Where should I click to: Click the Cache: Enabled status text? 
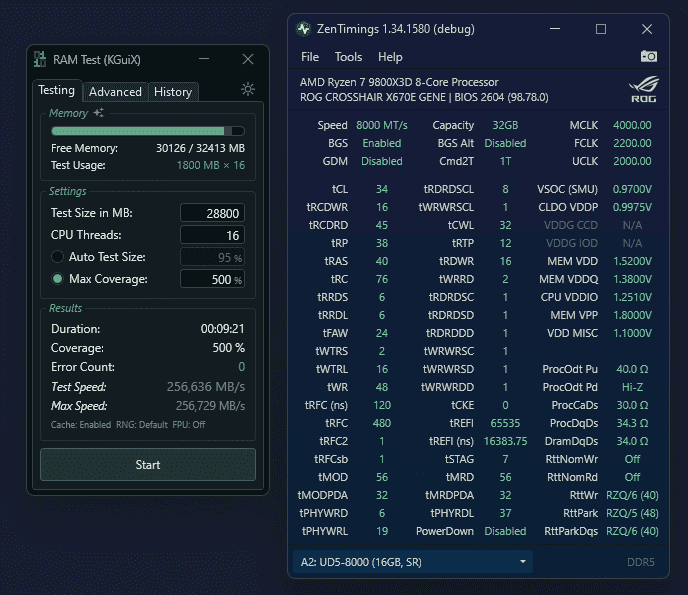(81, 425)
